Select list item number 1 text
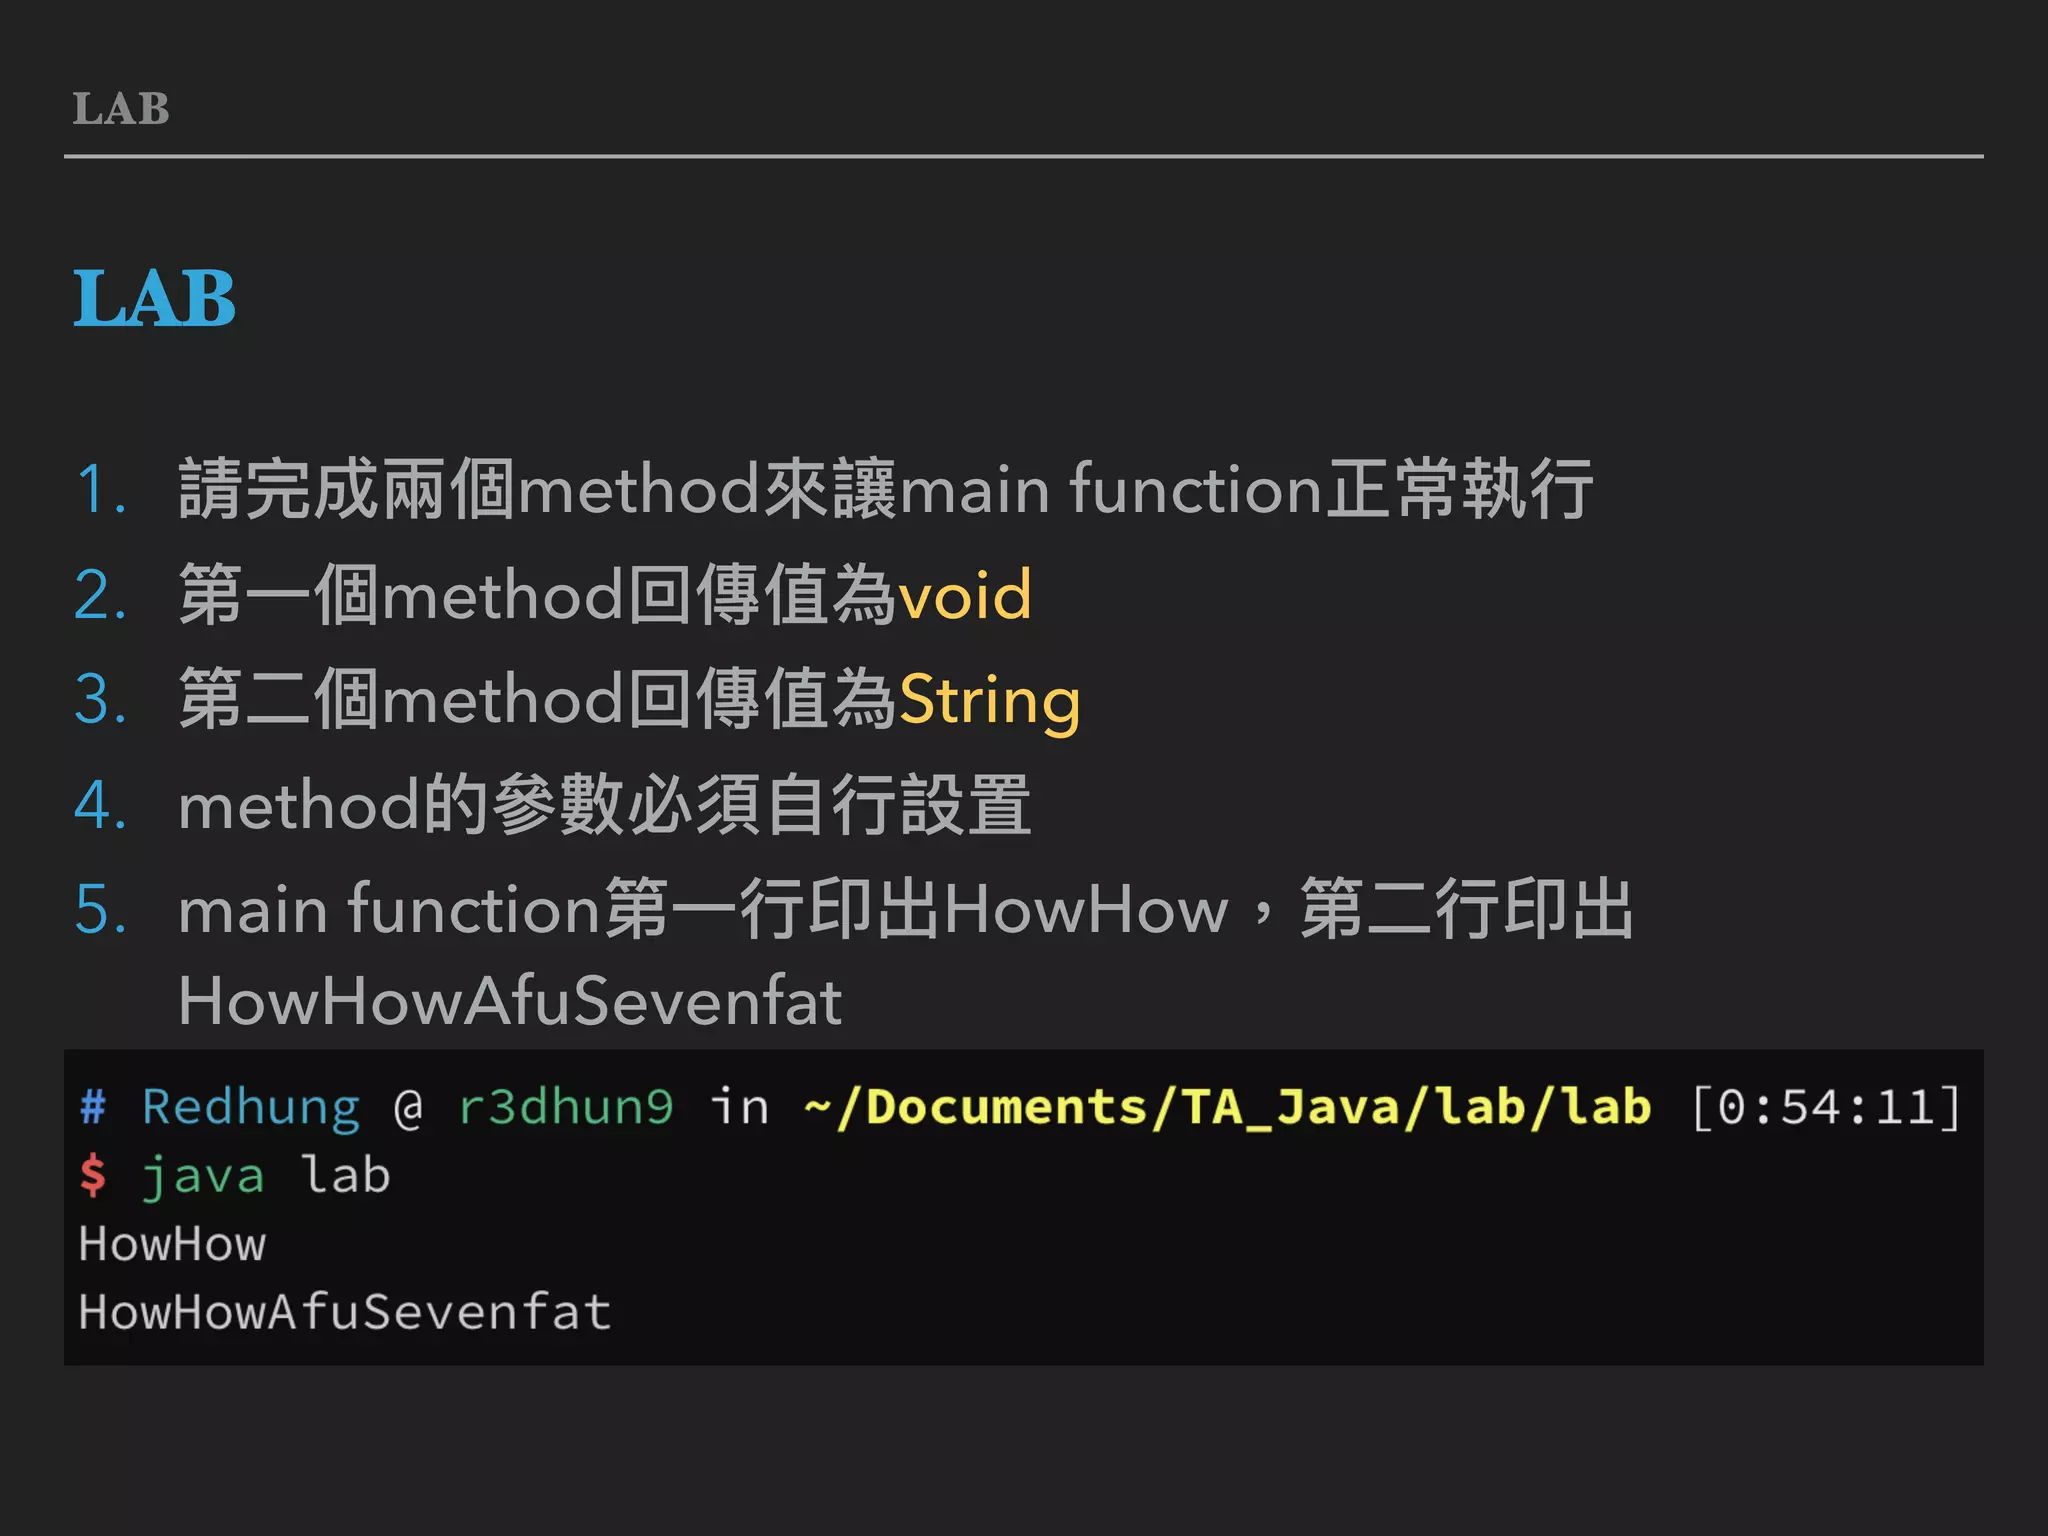The width and height of the screenshot is (2048, 1536). (x=885, y=489)
